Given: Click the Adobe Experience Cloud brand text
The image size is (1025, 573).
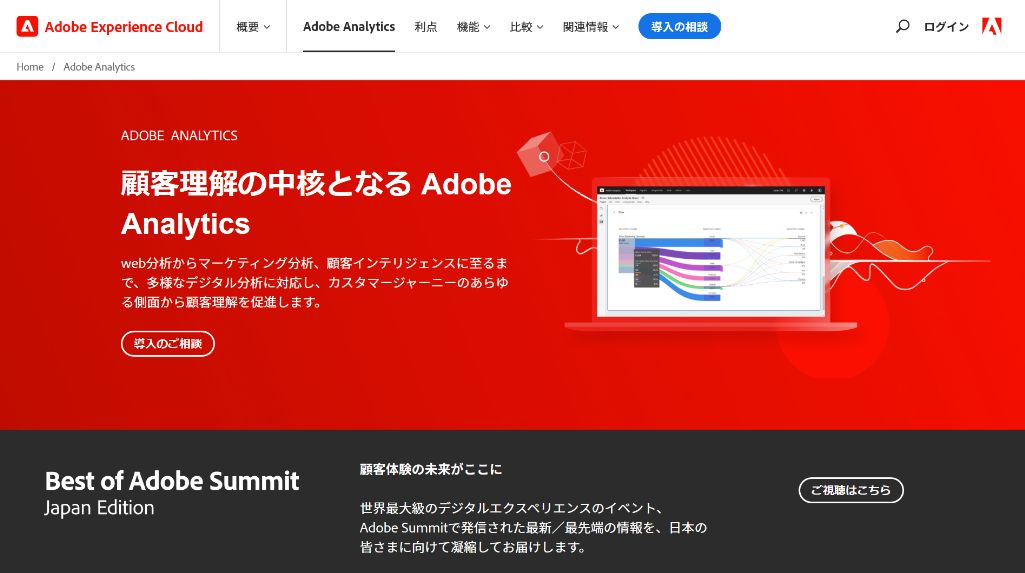Looking at the screenshot, I should coord(124,27).
